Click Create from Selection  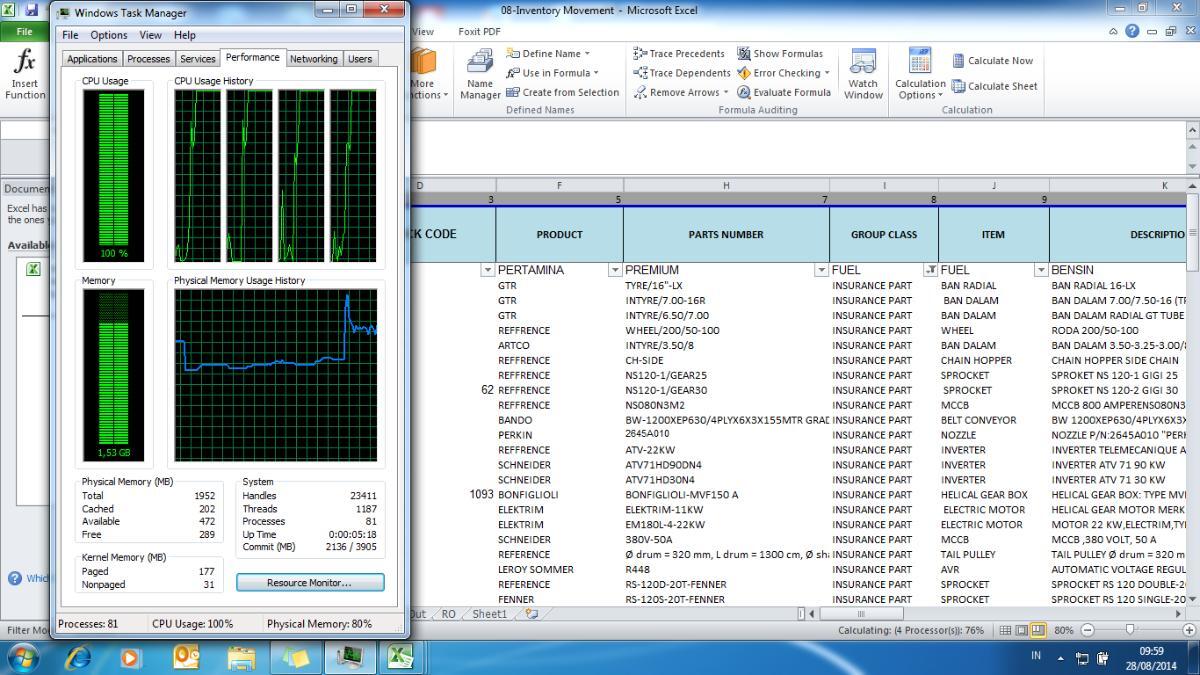[563, 92]
